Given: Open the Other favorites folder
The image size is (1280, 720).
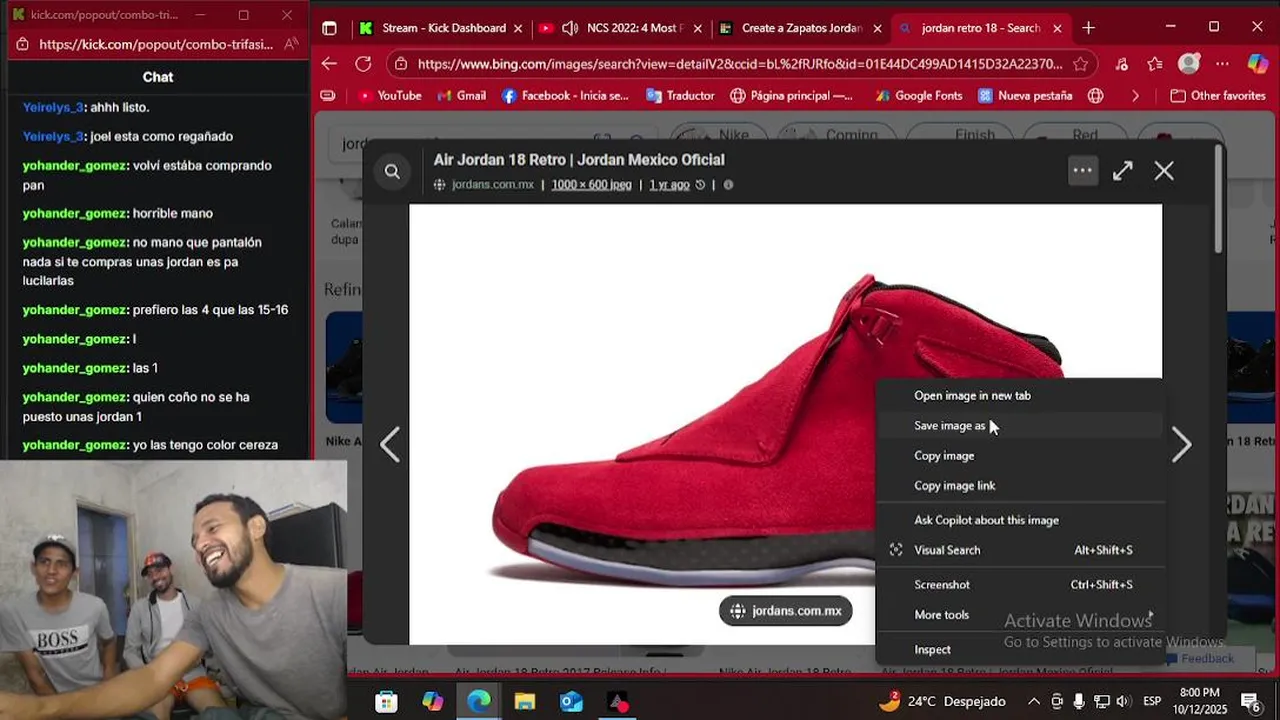Looking at the screenshot, I should 1218,96.
